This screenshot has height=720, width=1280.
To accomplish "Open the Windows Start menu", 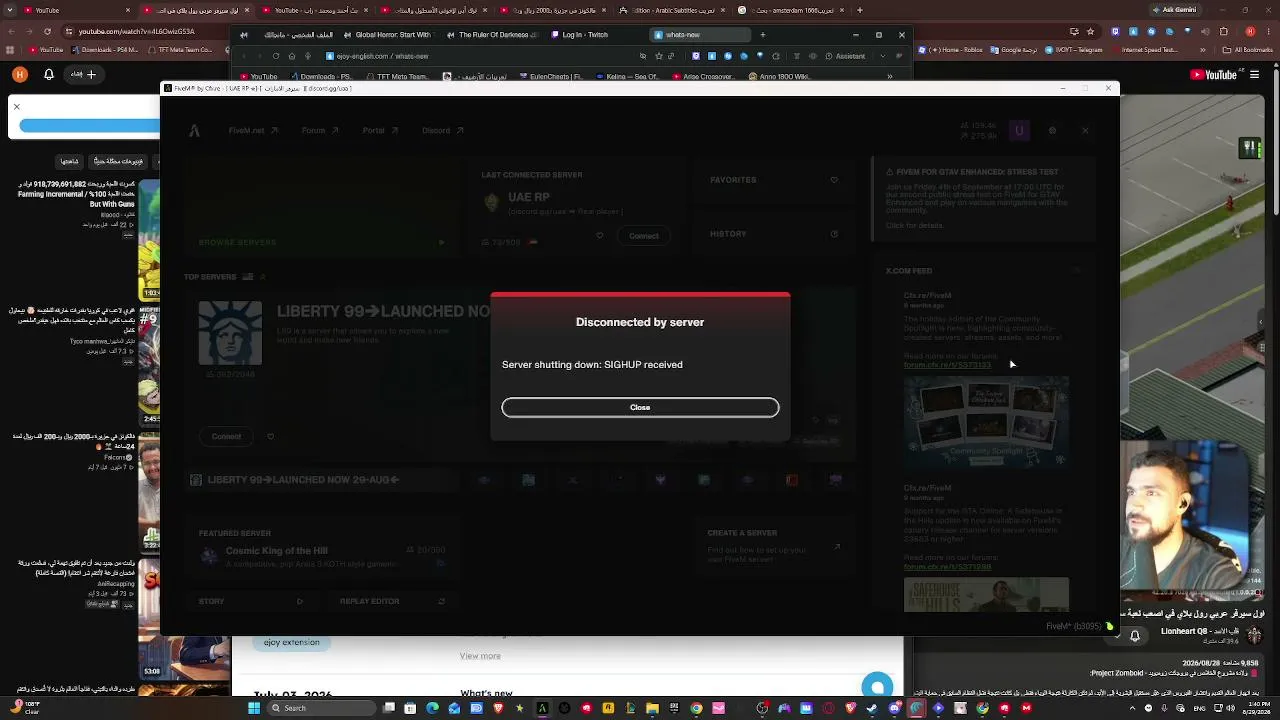I will pos(254,708).
